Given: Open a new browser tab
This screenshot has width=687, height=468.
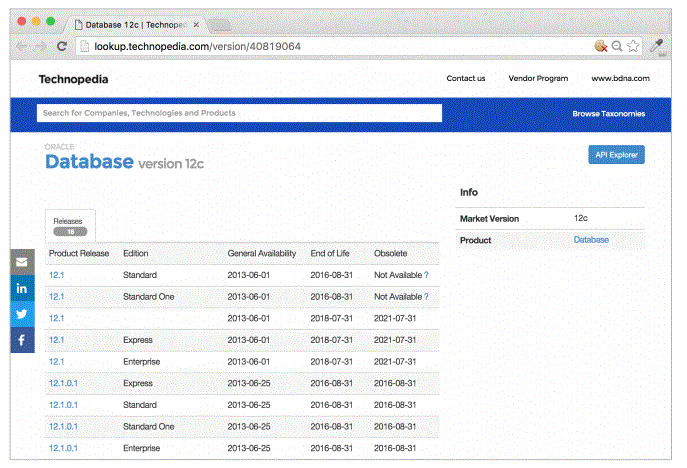Looking at the screenshot, I should [x=220, y=25].
